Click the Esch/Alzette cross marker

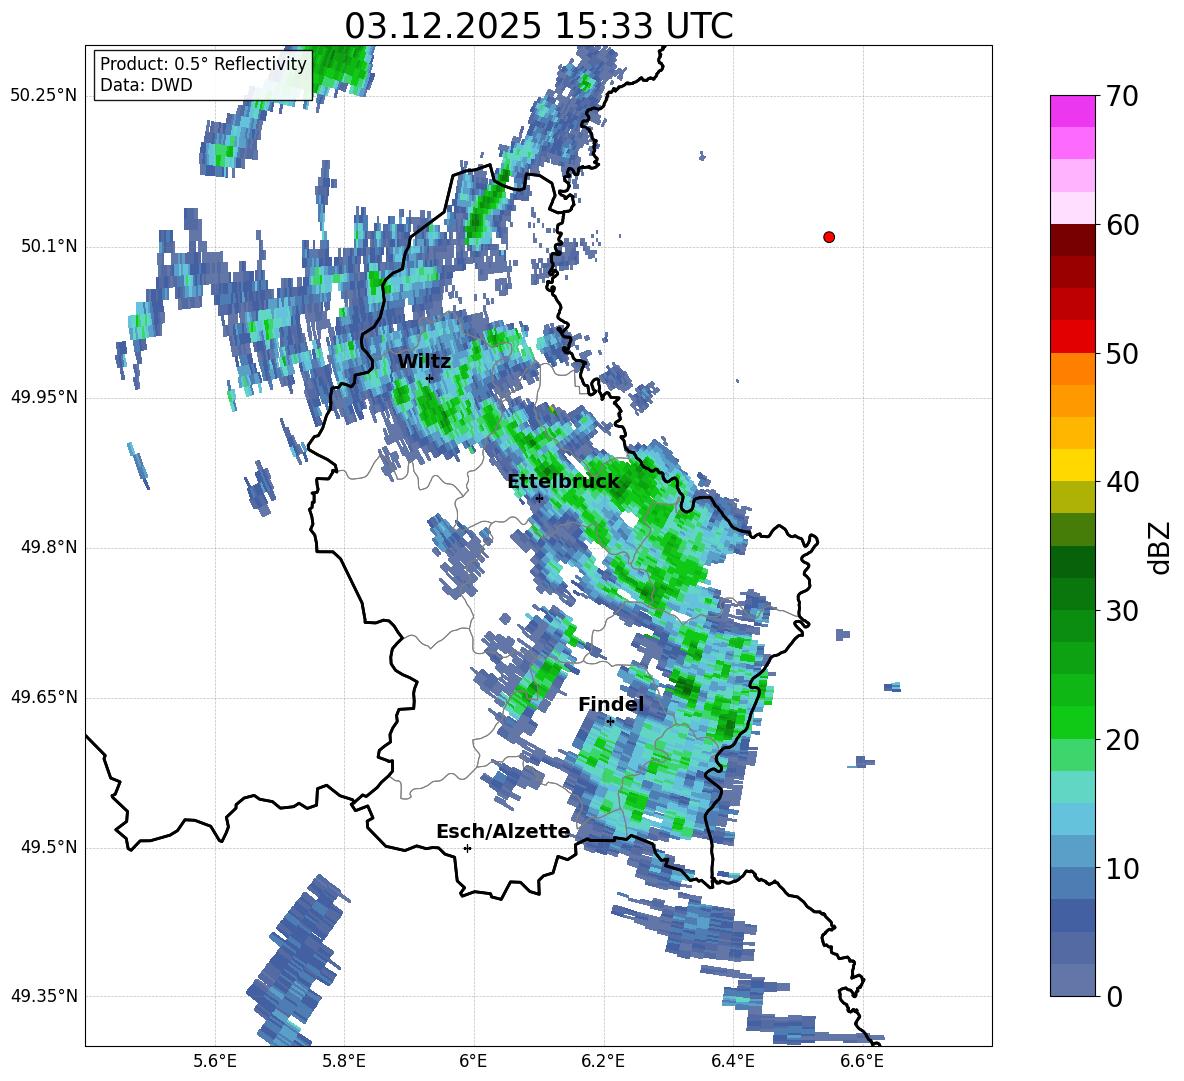pyautogui.click(x=467, y=848)
